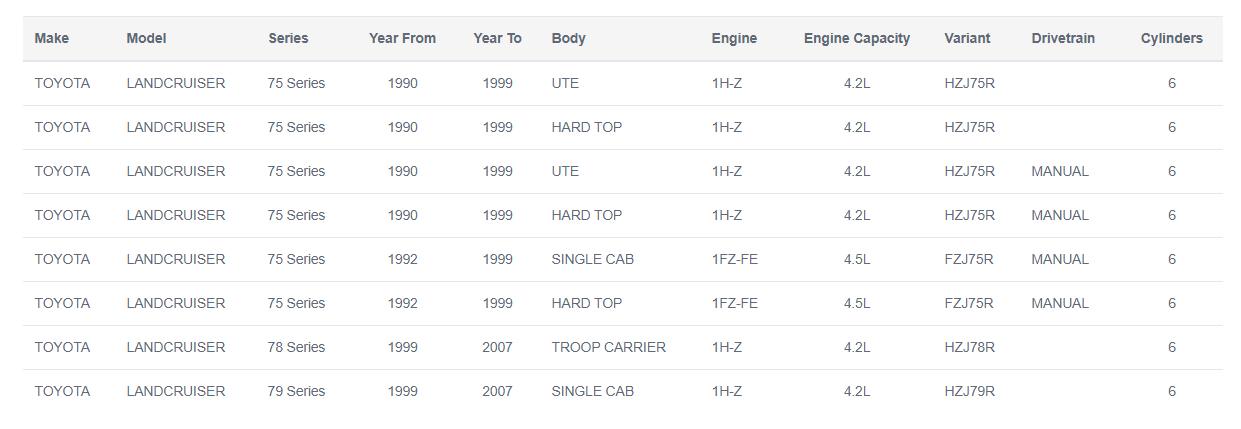Select the Year From column header
The width and height of the screenshot is (1241, 429).
coord(402,39)
